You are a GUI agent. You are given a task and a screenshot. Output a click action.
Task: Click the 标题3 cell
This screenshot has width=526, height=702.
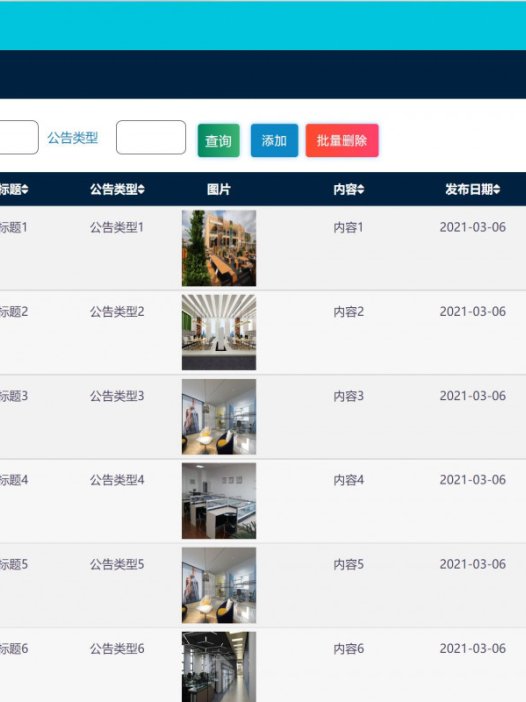(x=14, y=396)
